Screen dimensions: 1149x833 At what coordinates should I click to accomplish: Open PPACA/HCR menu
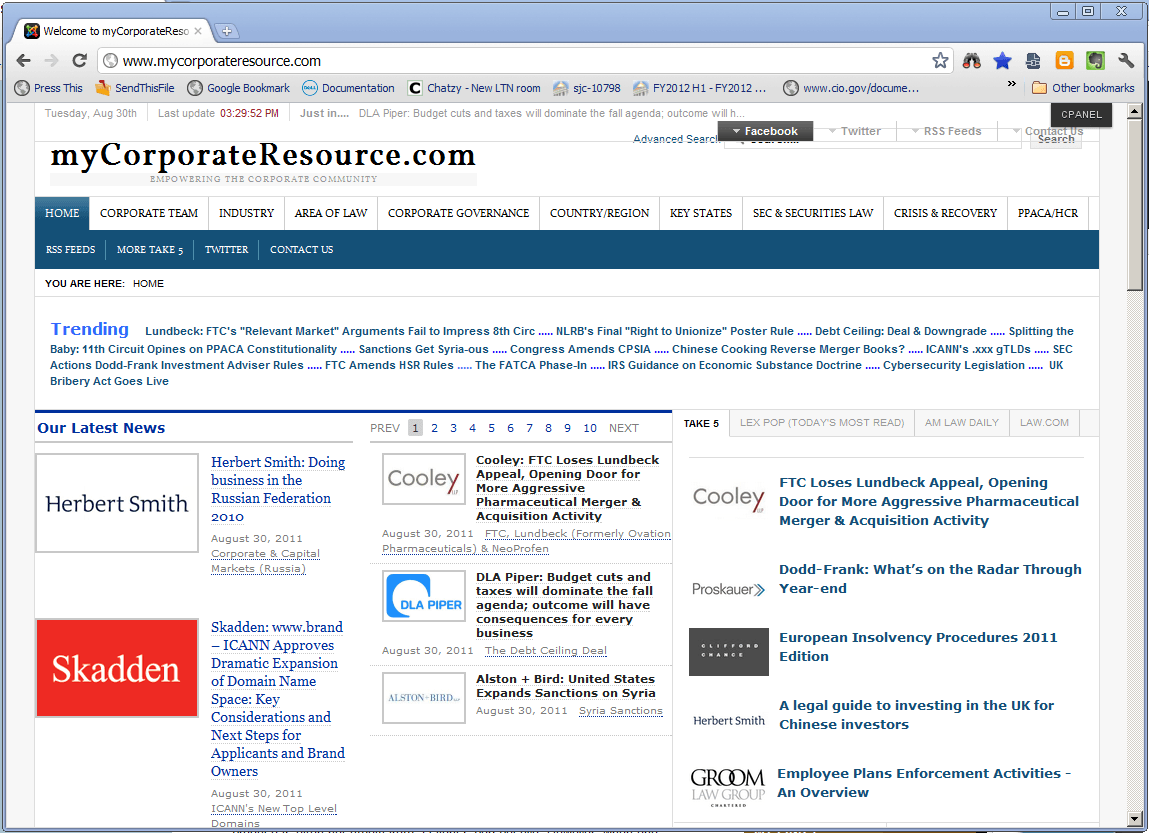1048,213
